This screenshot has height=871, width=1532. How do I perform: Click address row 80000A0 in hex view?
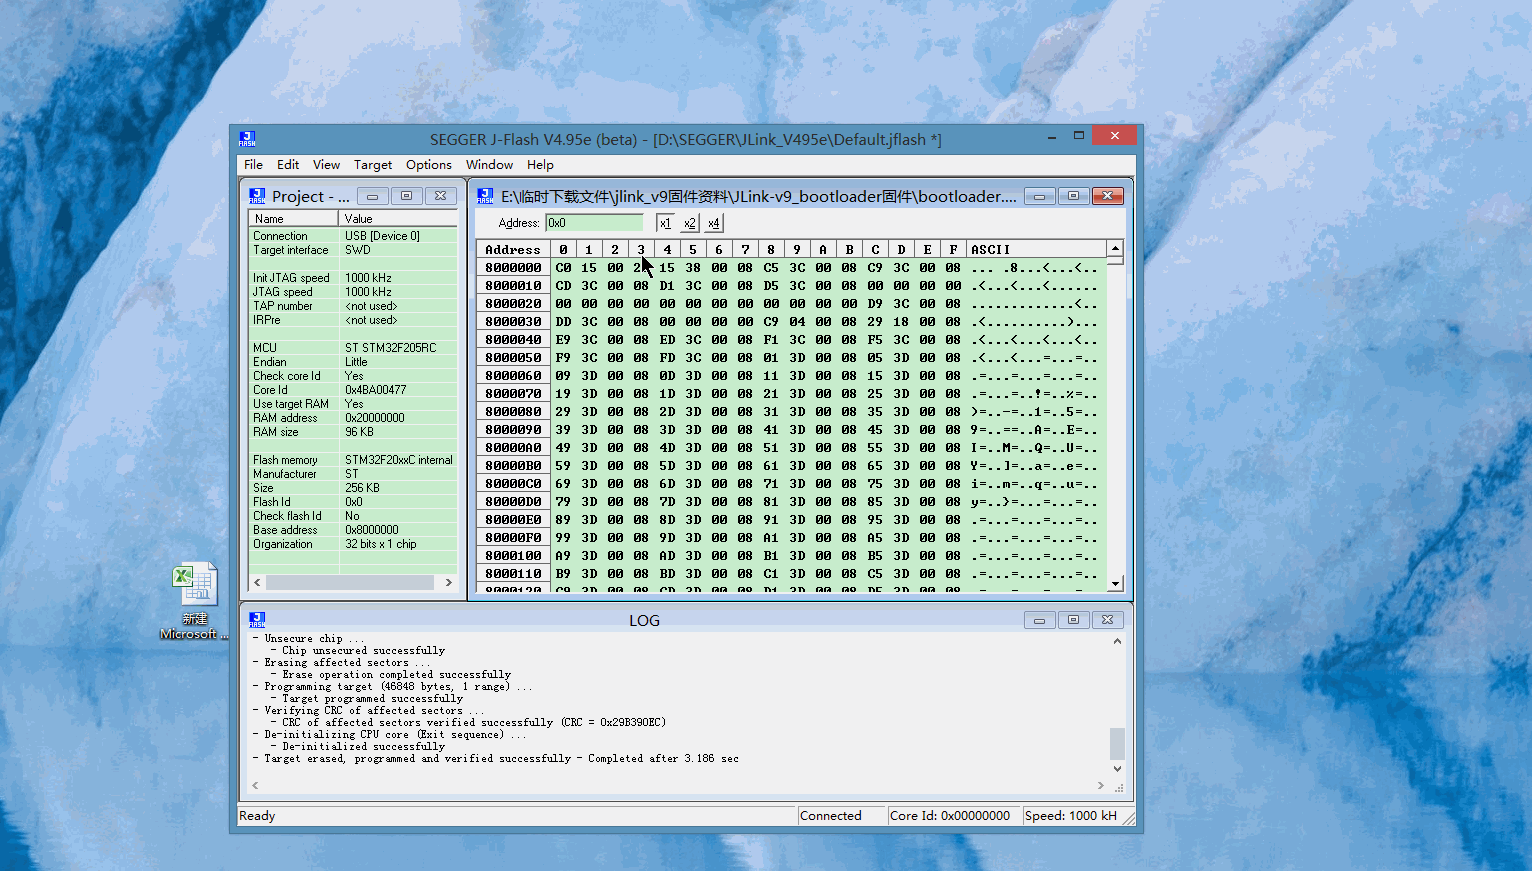coord(513,447)
